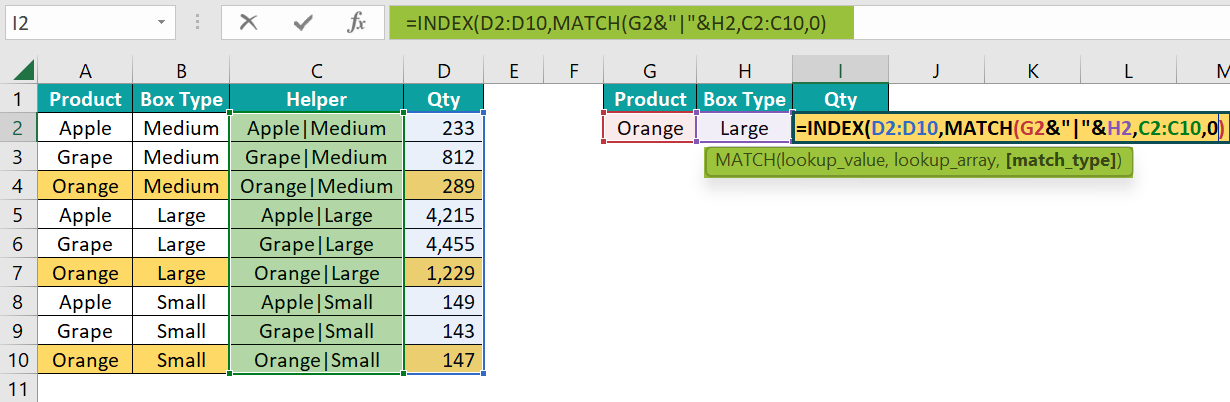Click Medium cell in row 2
This screenshot has height=402, width=1230.
pos(181,128)
